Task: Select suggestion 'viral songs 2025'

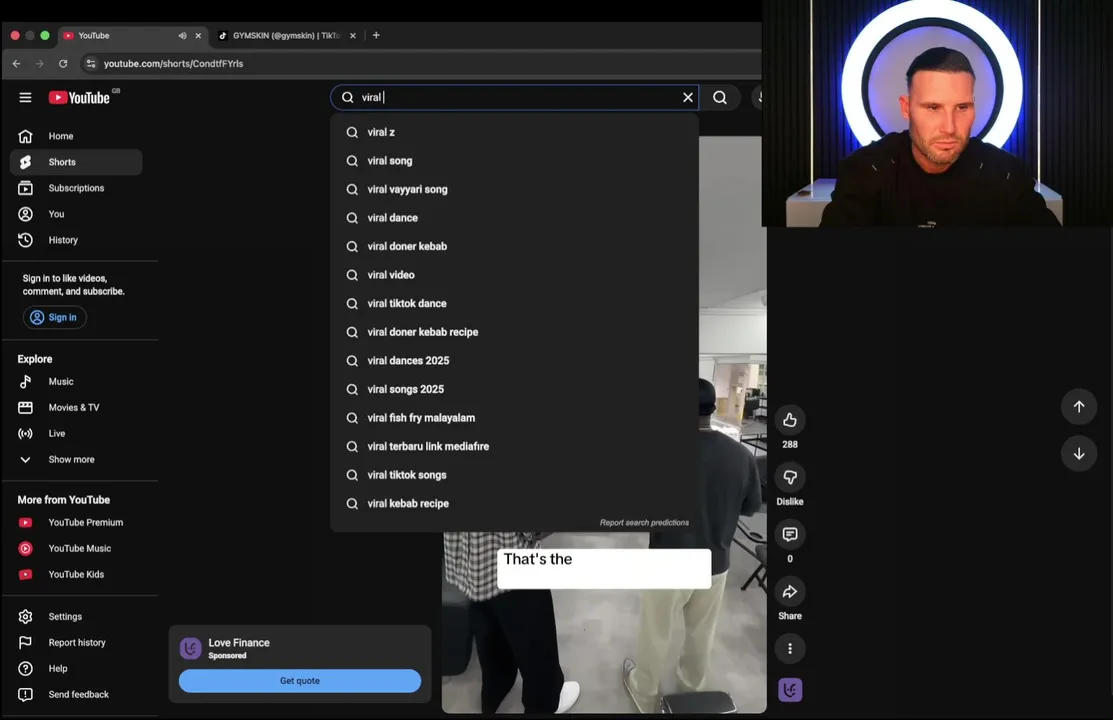Action: pos(515,389)
